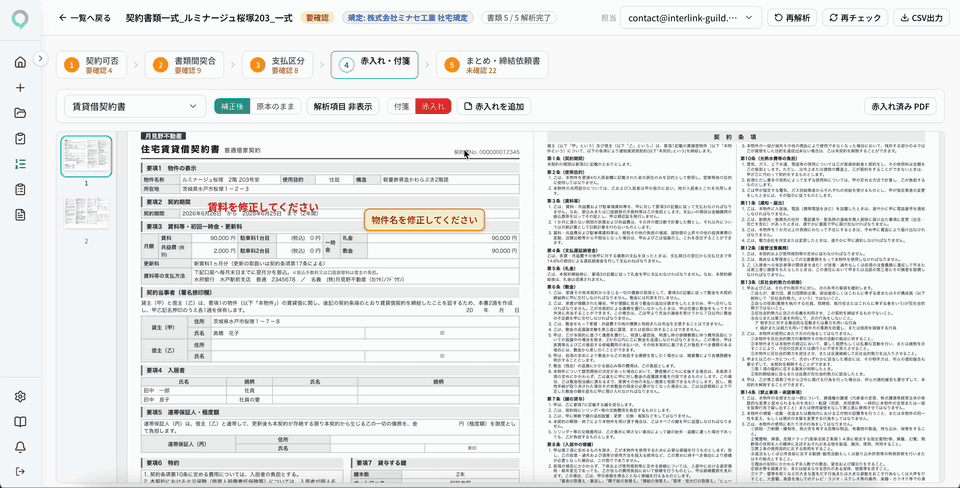
Task: Switch view to 原本のまま
Action: (x=276, y=106)
